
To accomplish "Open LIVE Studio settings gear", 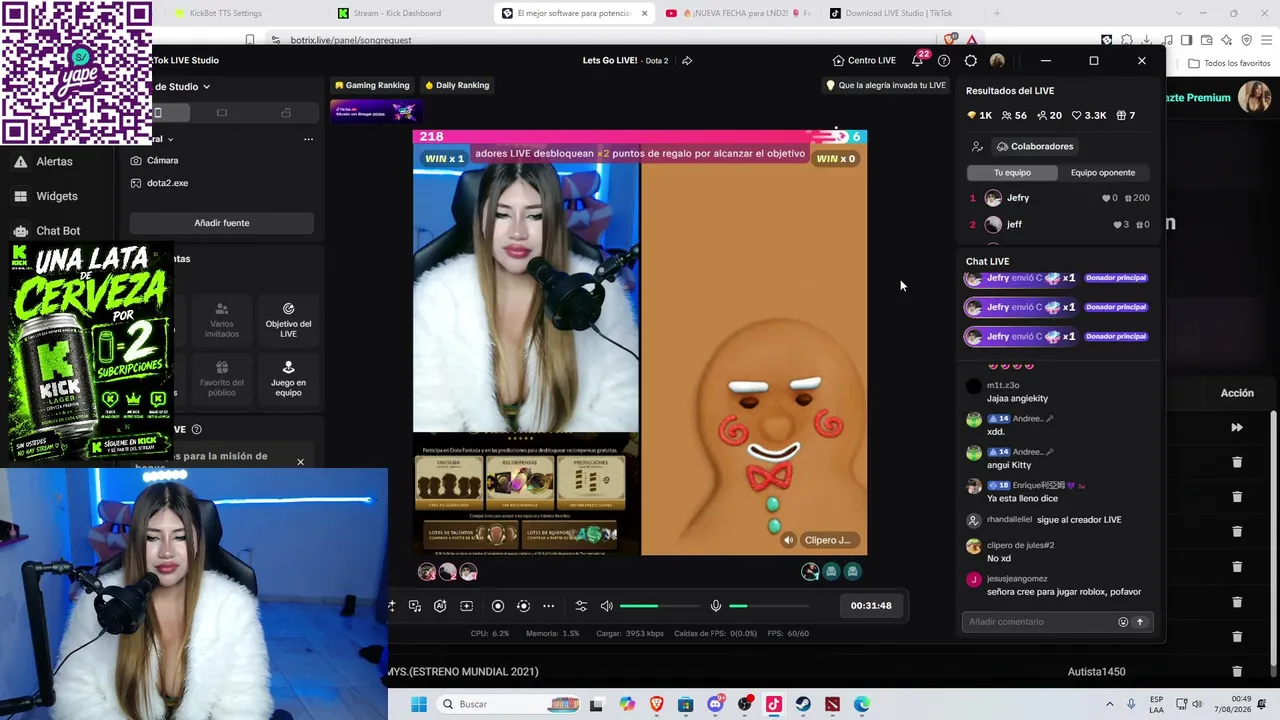I will (x=970, y=60).
